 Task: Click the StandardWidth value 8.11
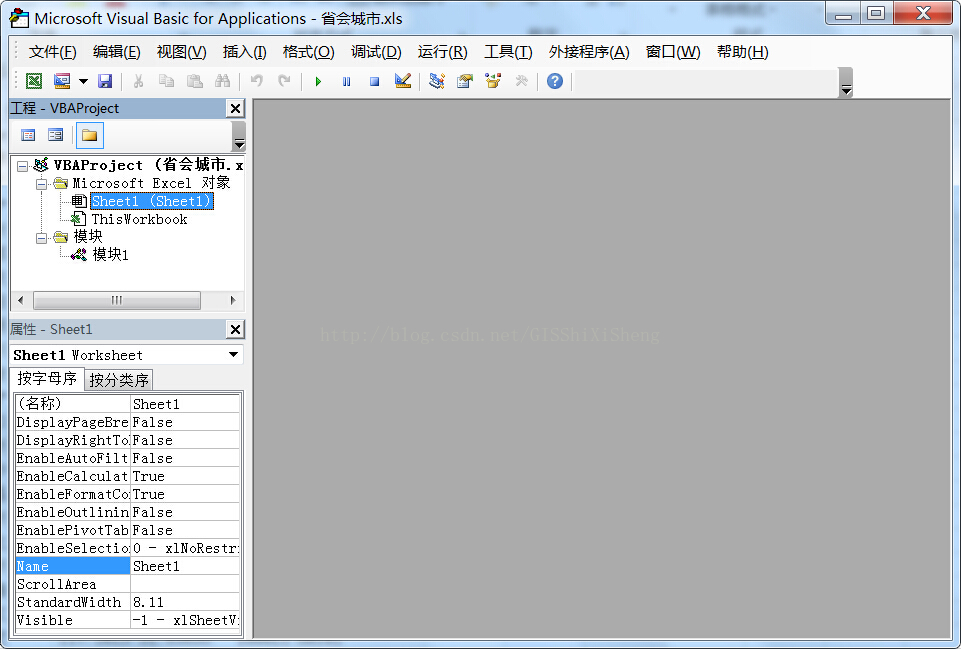(185, 602)
